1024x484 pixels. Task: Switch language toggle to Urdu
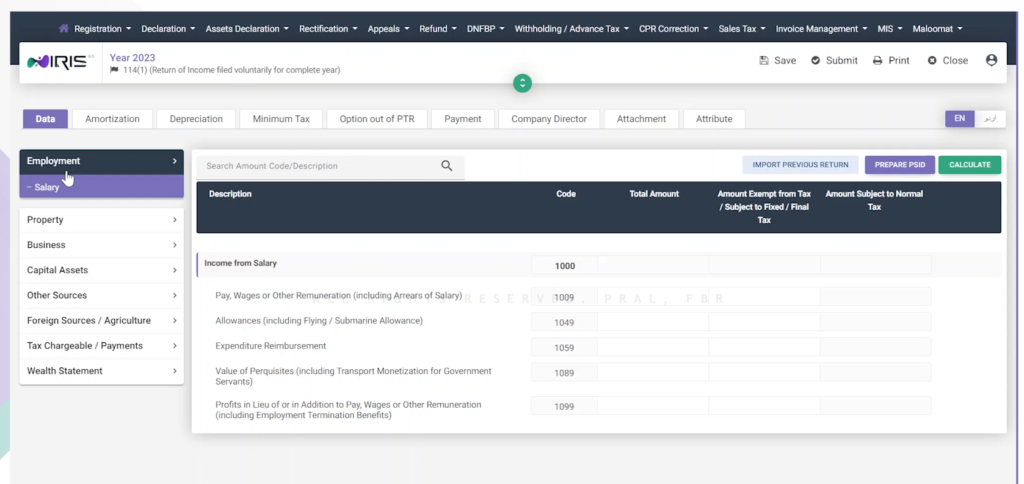(x=989, y=119)
